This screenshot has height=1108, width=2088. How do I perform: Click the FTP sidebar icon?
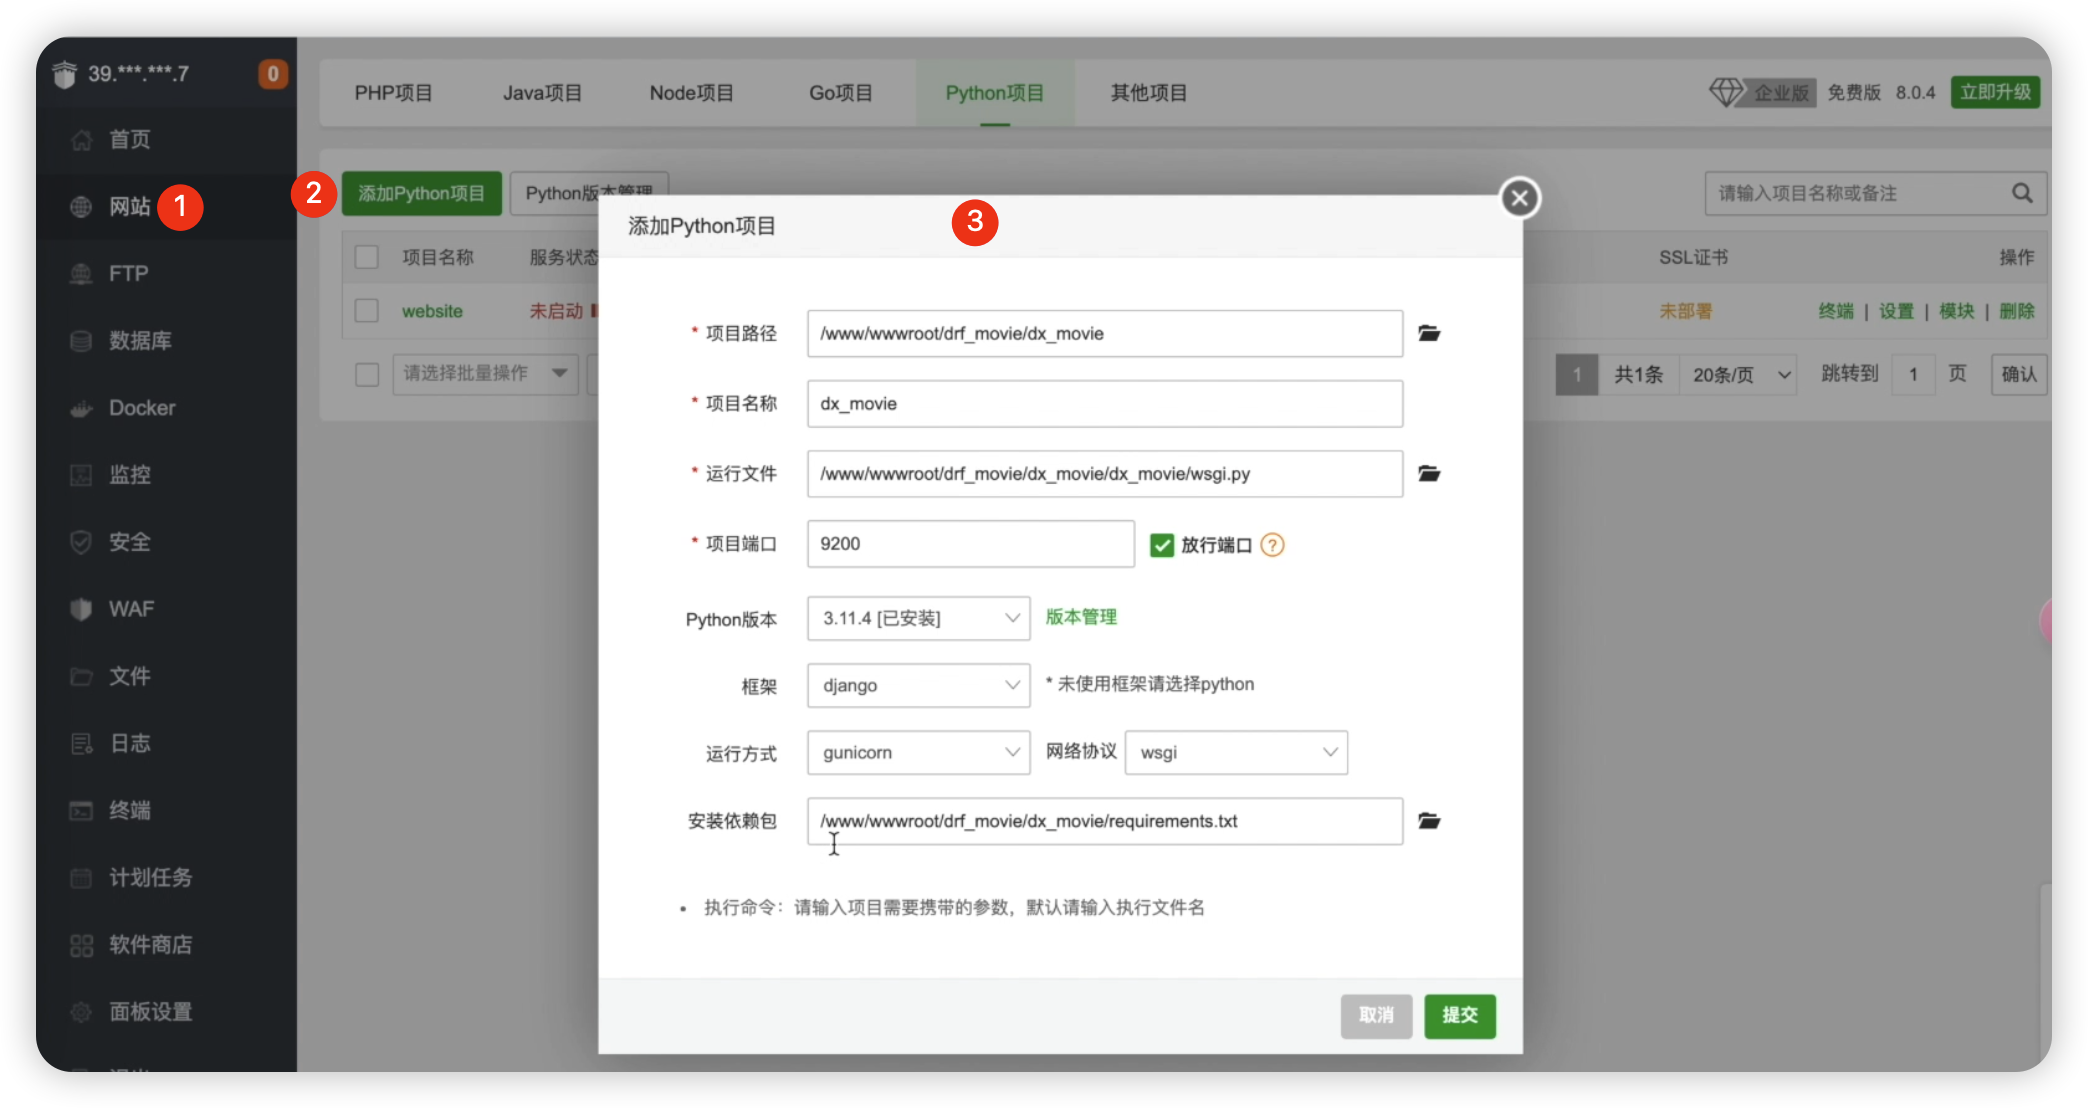(82, 274)
